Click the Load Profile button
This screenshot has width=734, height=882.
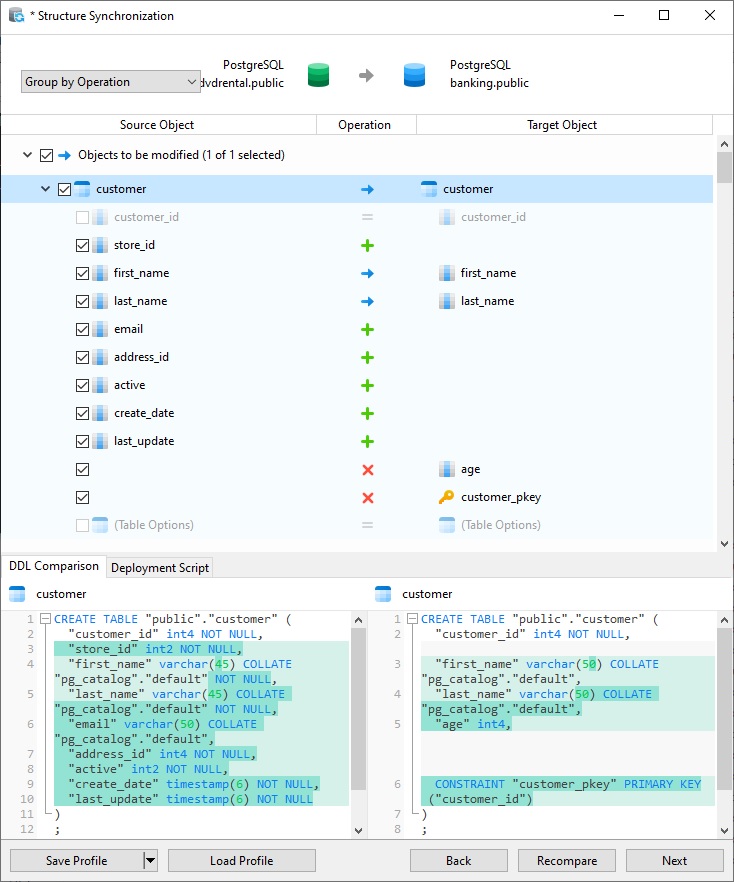[x=242, y=861]
